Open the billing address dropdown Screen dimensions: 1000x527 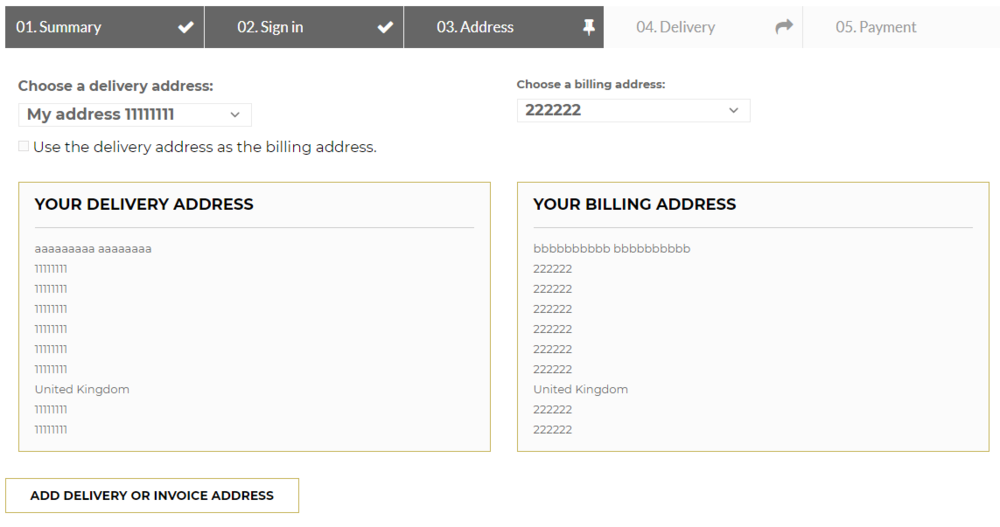pos(633,110)
